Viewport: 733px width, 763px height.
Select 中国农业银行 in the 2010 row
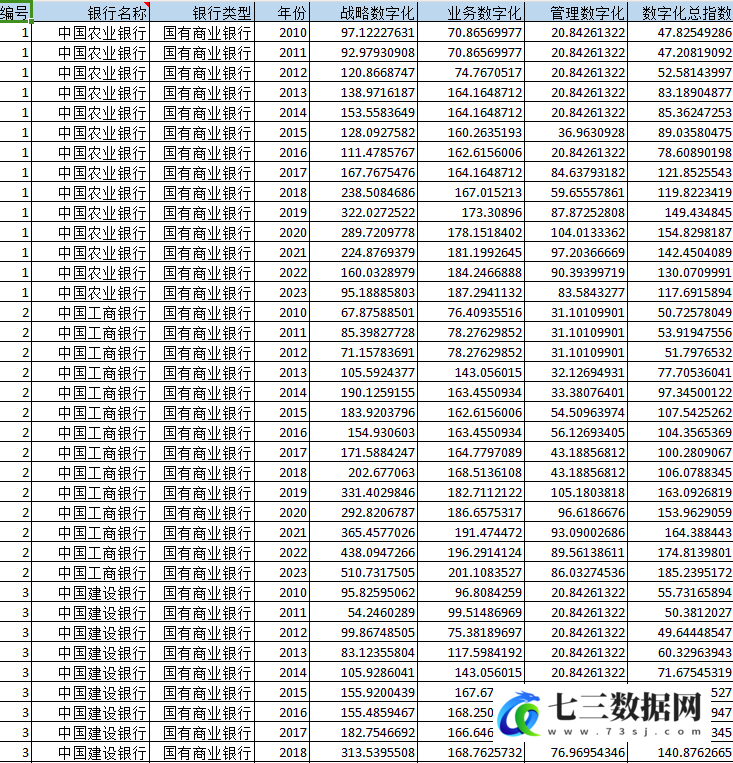[x=91, y=32]
